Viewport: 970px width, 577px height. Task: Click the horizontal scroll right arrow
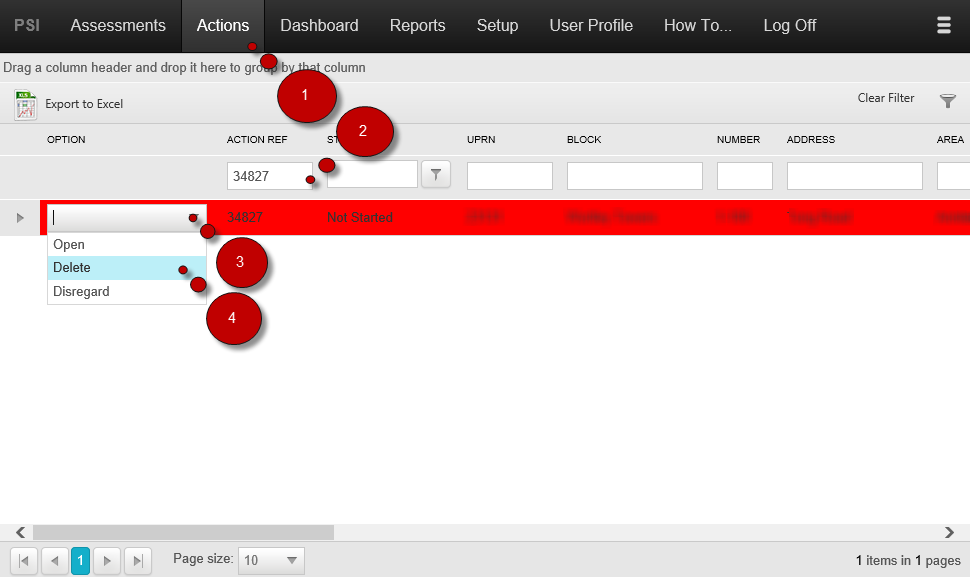pyautogui.click(x=950, y=532)
